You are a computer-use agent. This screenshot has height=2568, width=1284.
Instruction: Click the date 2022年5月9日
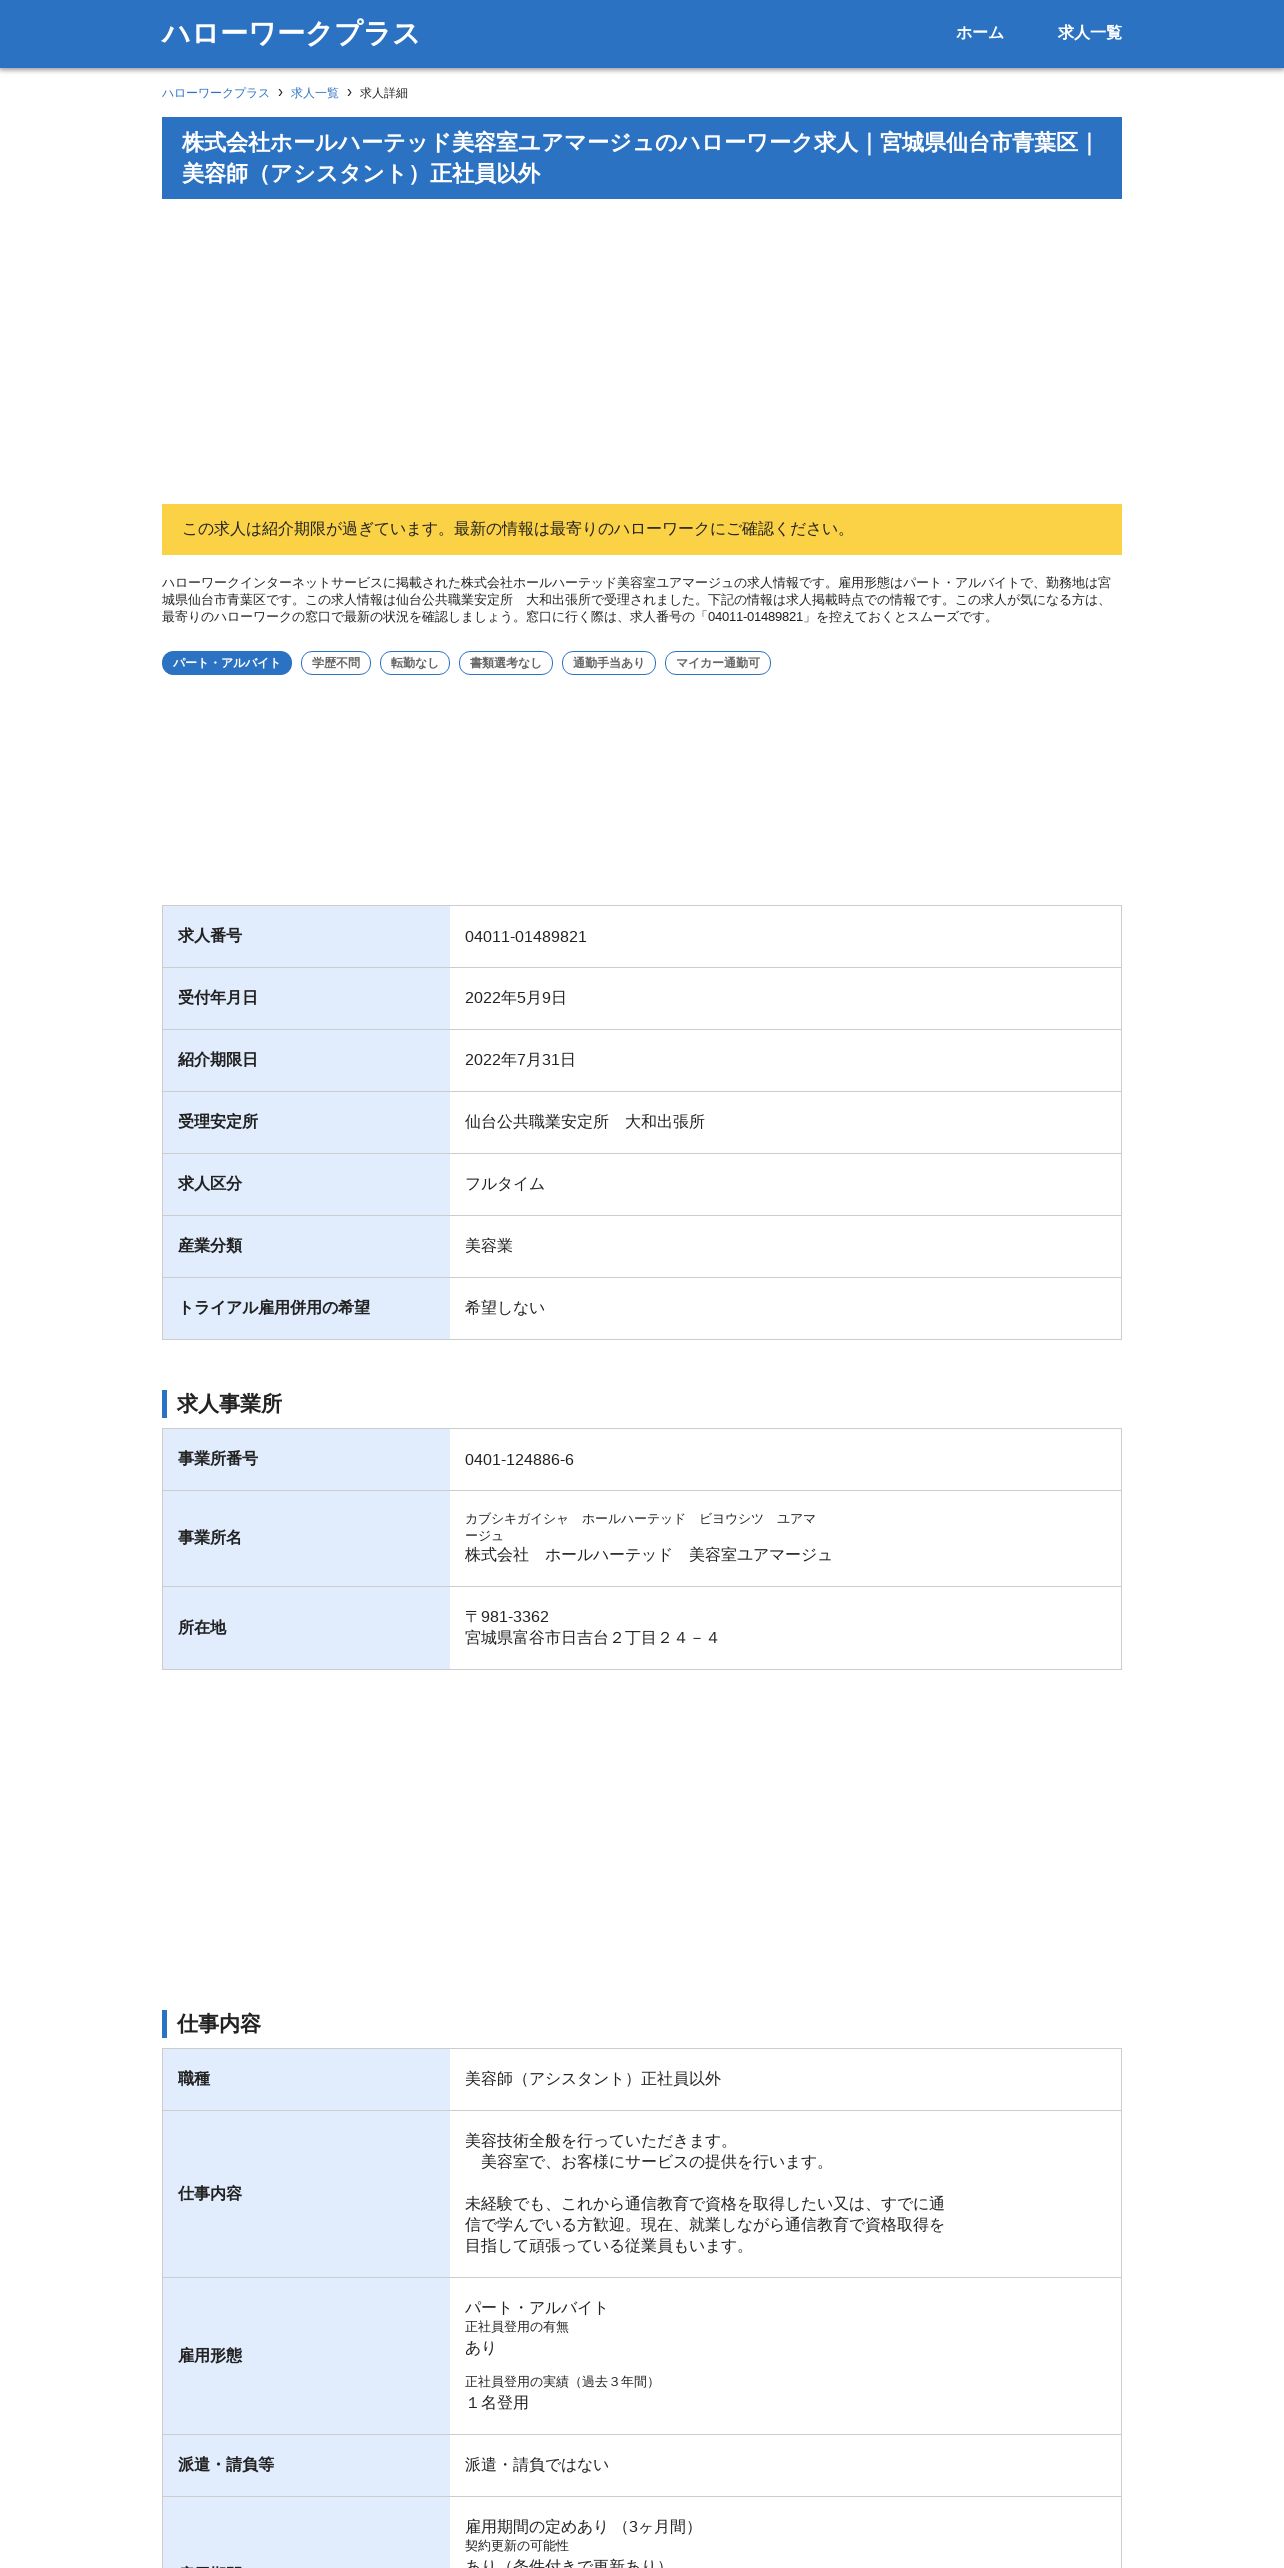[516, 998]
